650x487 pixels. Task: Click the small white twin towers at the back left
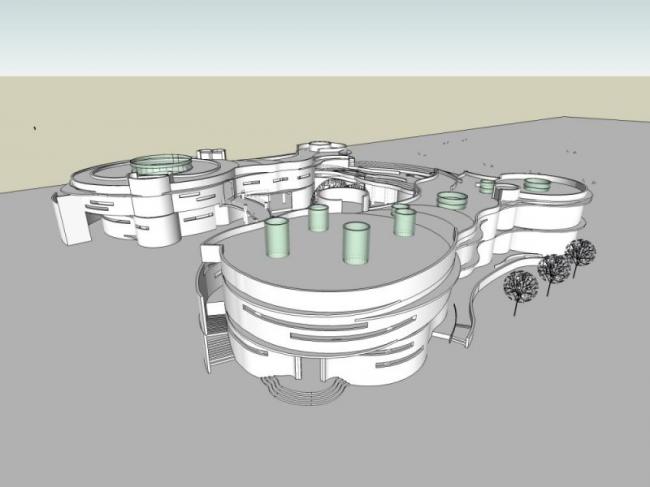tap(211, 155)
